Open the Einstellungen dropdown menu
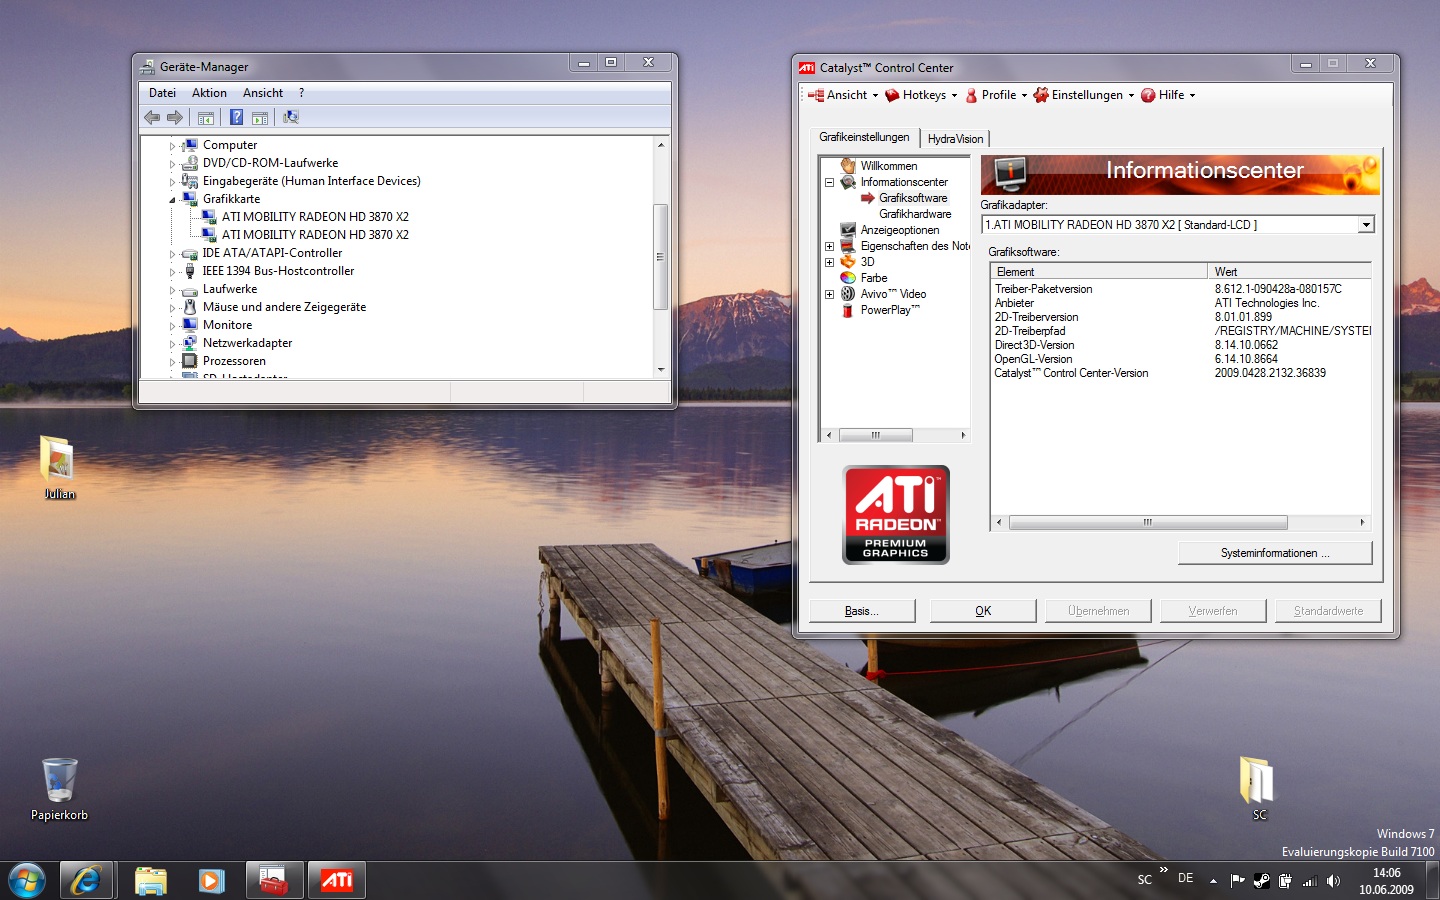Screen dimensions: 1440x900 1083,95
